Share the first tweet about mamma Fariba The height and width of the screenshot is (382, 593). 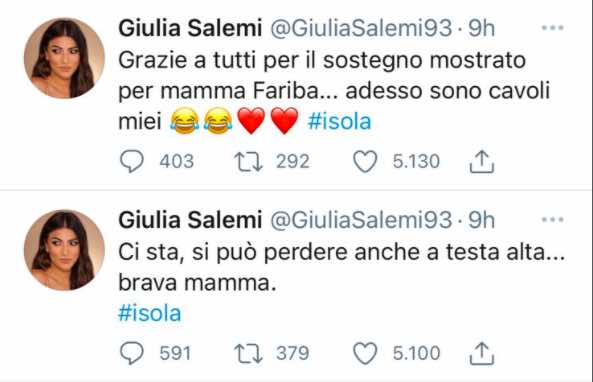[481, 161]
